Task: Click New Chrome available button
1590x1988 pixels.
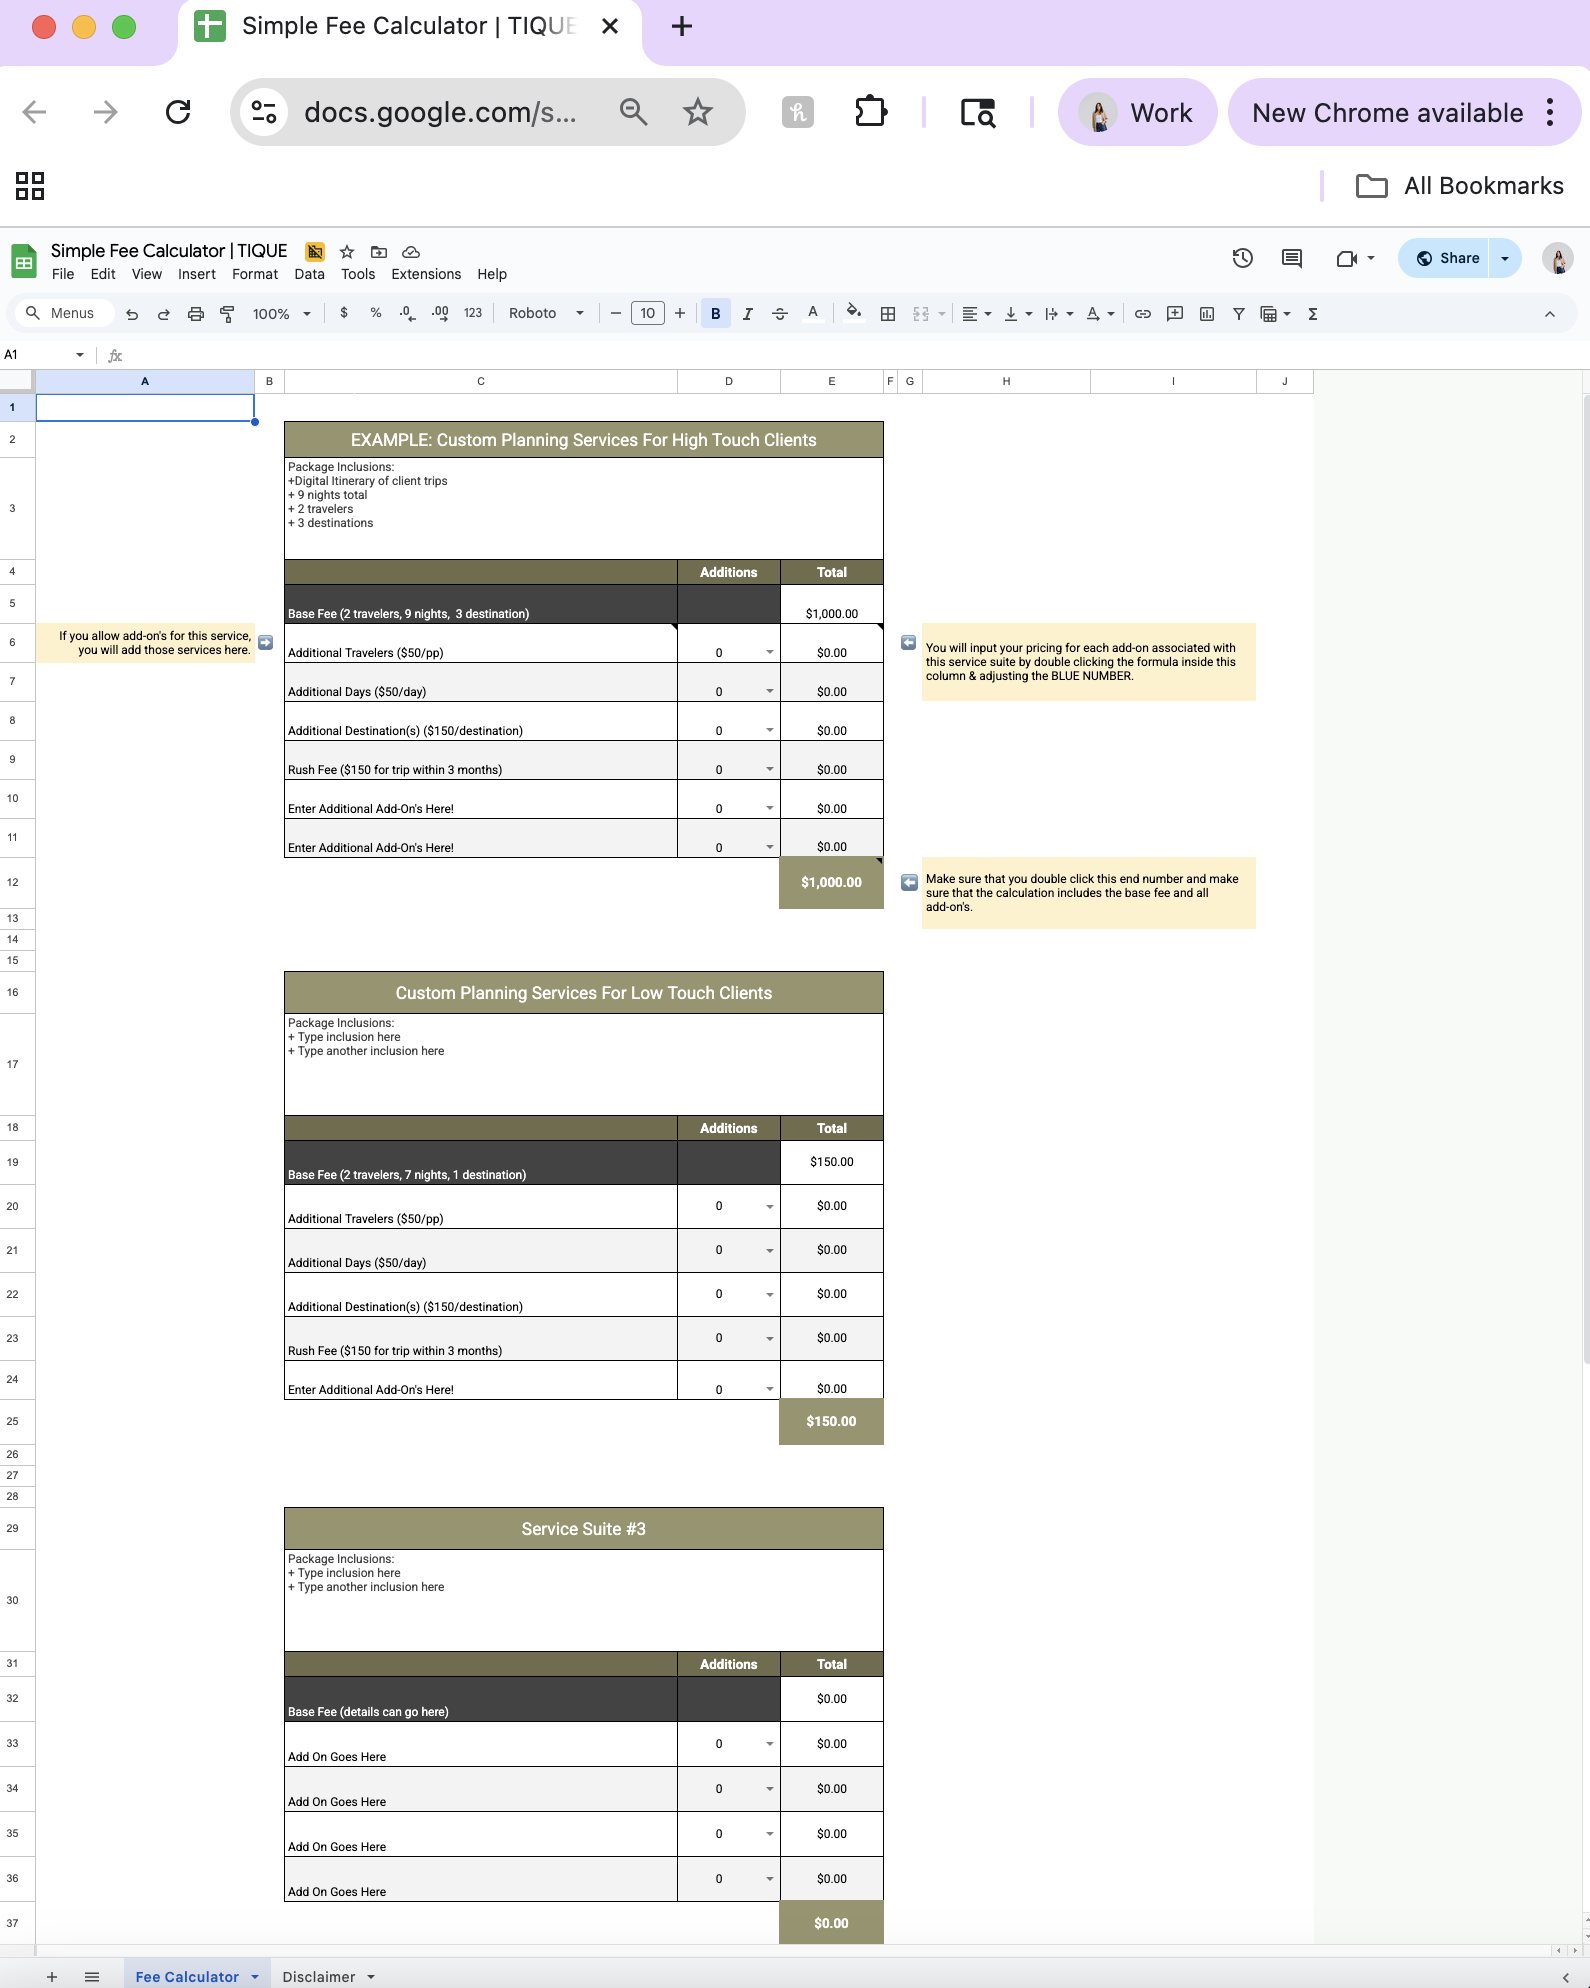Action: tap(1387, 113)
